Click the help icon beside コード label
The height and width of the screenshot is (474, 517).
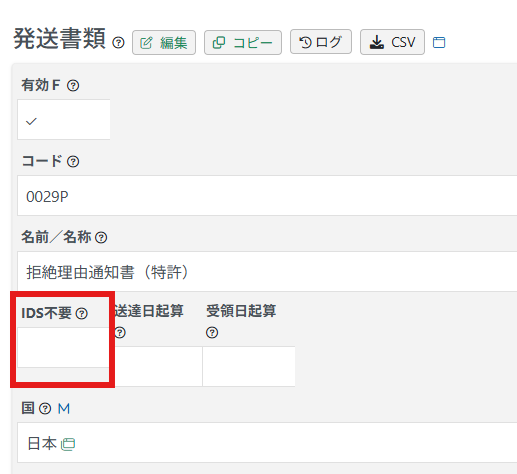[73, 162]
